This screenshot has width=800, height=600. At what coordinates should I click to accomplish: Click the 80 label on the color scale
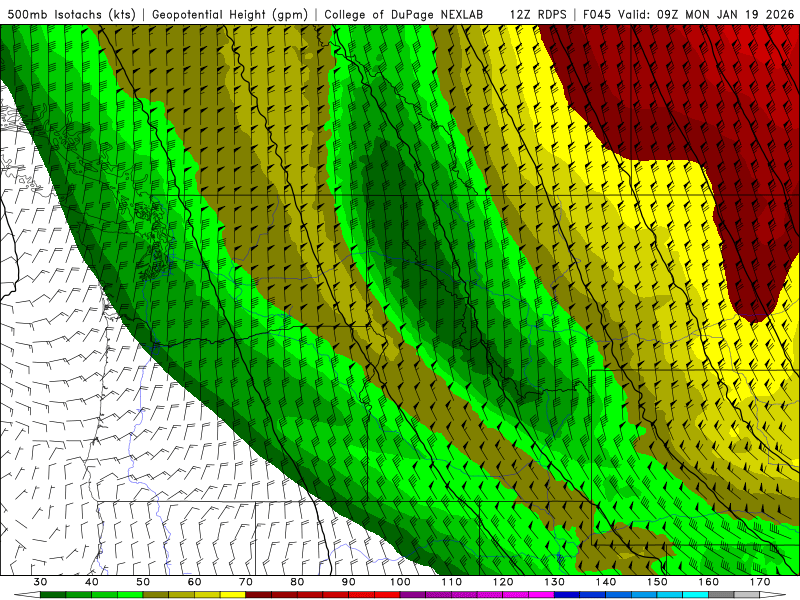click(297, 582)
